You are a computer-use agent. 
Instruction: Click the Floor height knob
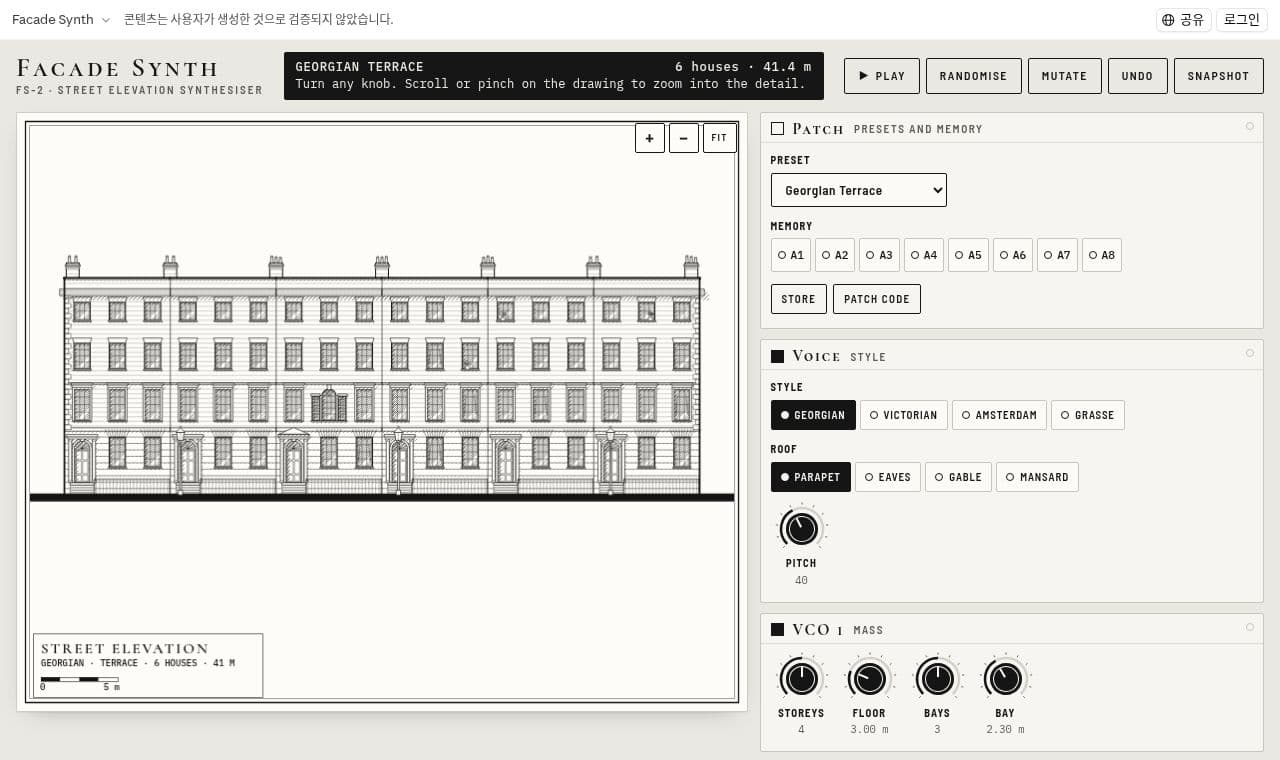click(x=869, y=679)
